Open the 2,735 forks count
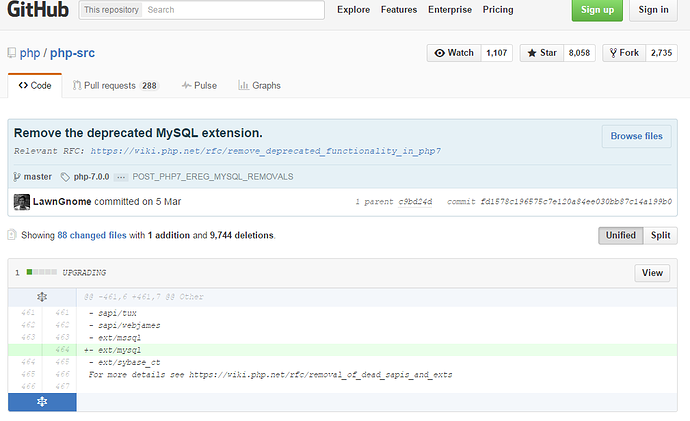The image size is (690, 421). point(661,53)
